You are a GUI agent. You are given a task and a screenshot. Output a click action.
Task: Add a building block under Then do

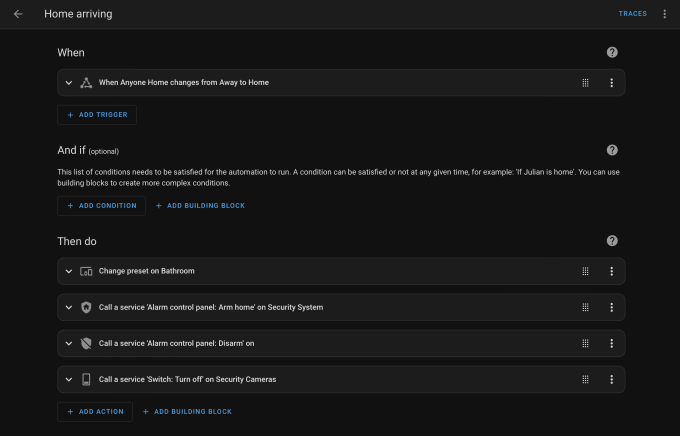pos(187,411)
